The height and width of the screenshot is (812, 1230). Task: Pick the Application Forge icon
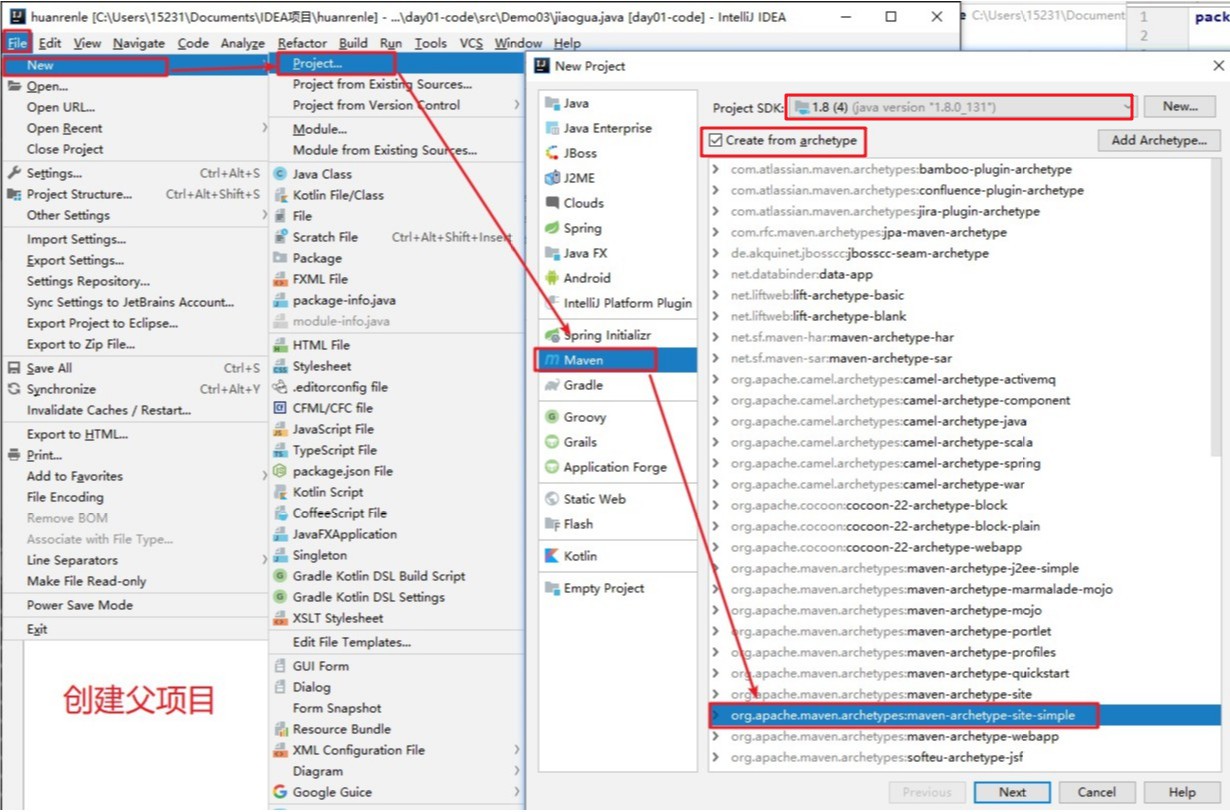552,467
